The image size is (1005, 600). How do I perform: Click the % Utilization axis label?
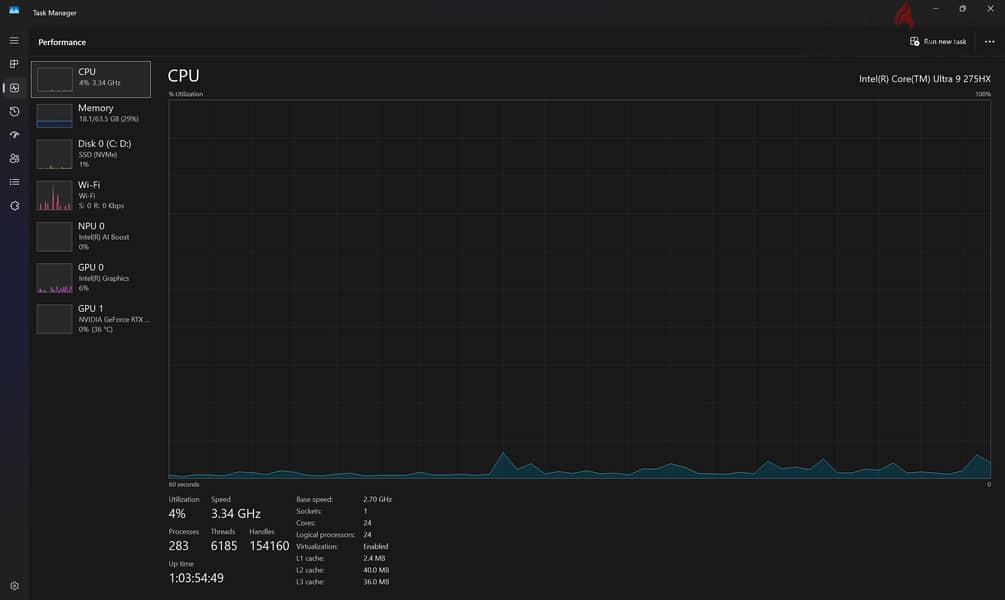(186, 94)
